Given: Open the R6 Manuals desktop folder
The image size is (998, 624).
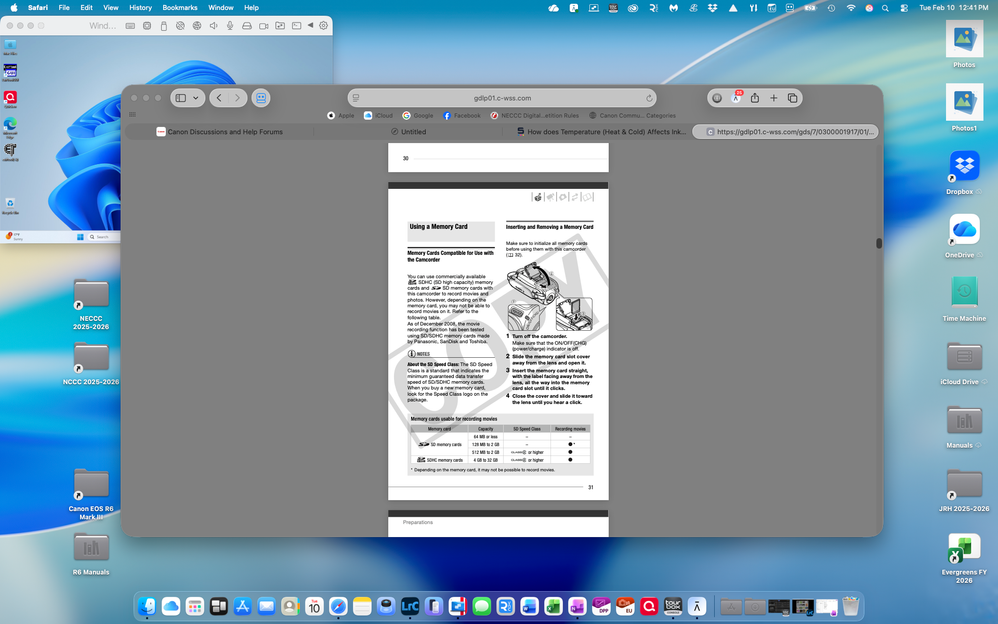Looking at the screenshot, I should click(x=91, y=548).
